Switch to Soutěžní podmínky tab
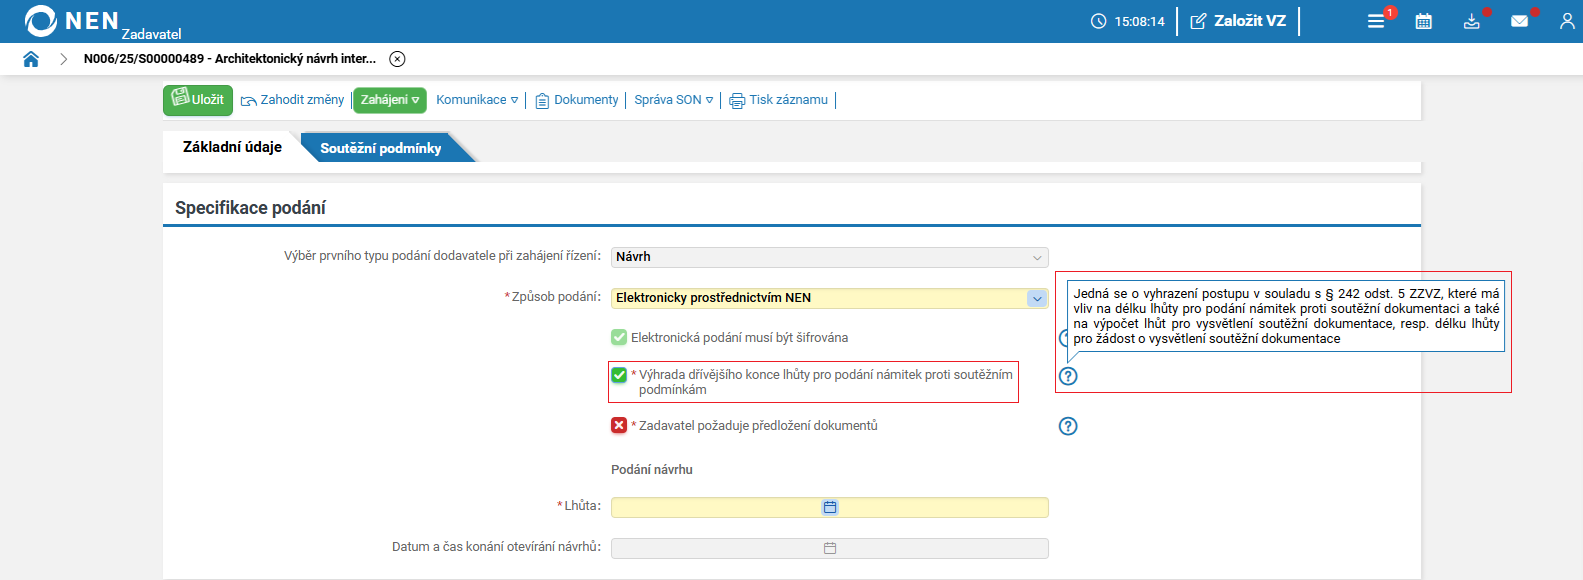The image size is (1583, 580). pyautogui.click(x=380, y=148)
